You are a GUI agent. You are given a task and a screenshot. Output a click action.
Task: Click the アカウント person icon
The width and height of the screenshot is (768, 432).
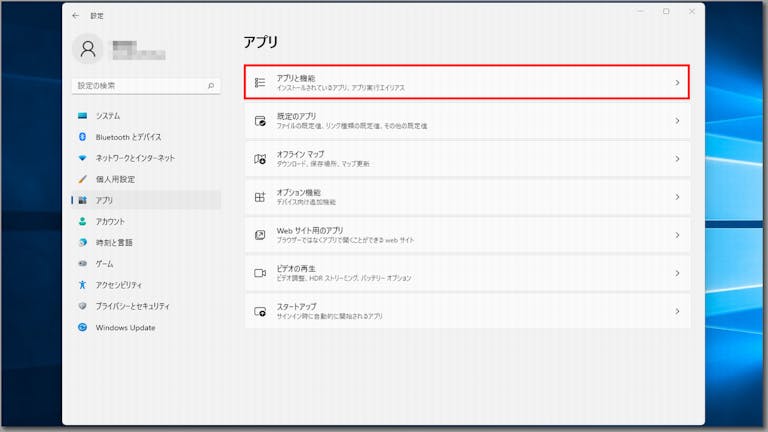(82, 221)
